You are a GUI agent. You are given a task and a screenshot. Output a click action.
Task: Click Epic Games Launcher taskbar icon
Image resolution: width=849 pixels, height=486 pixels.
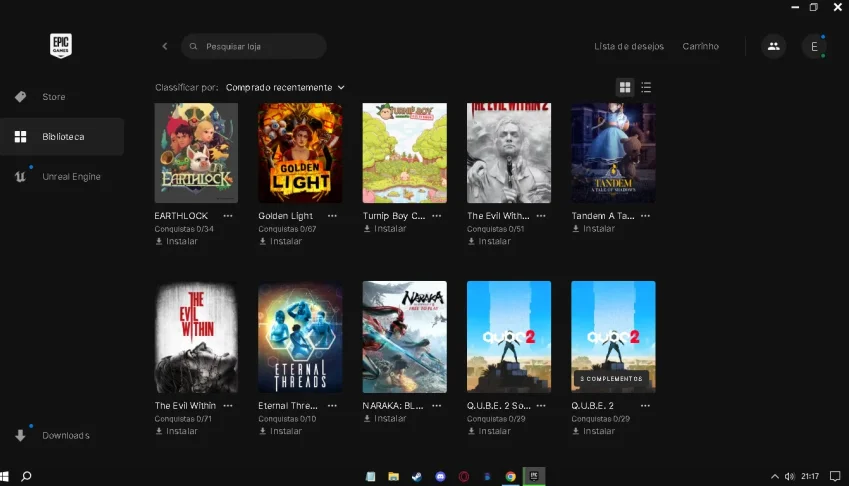point(534,476)
